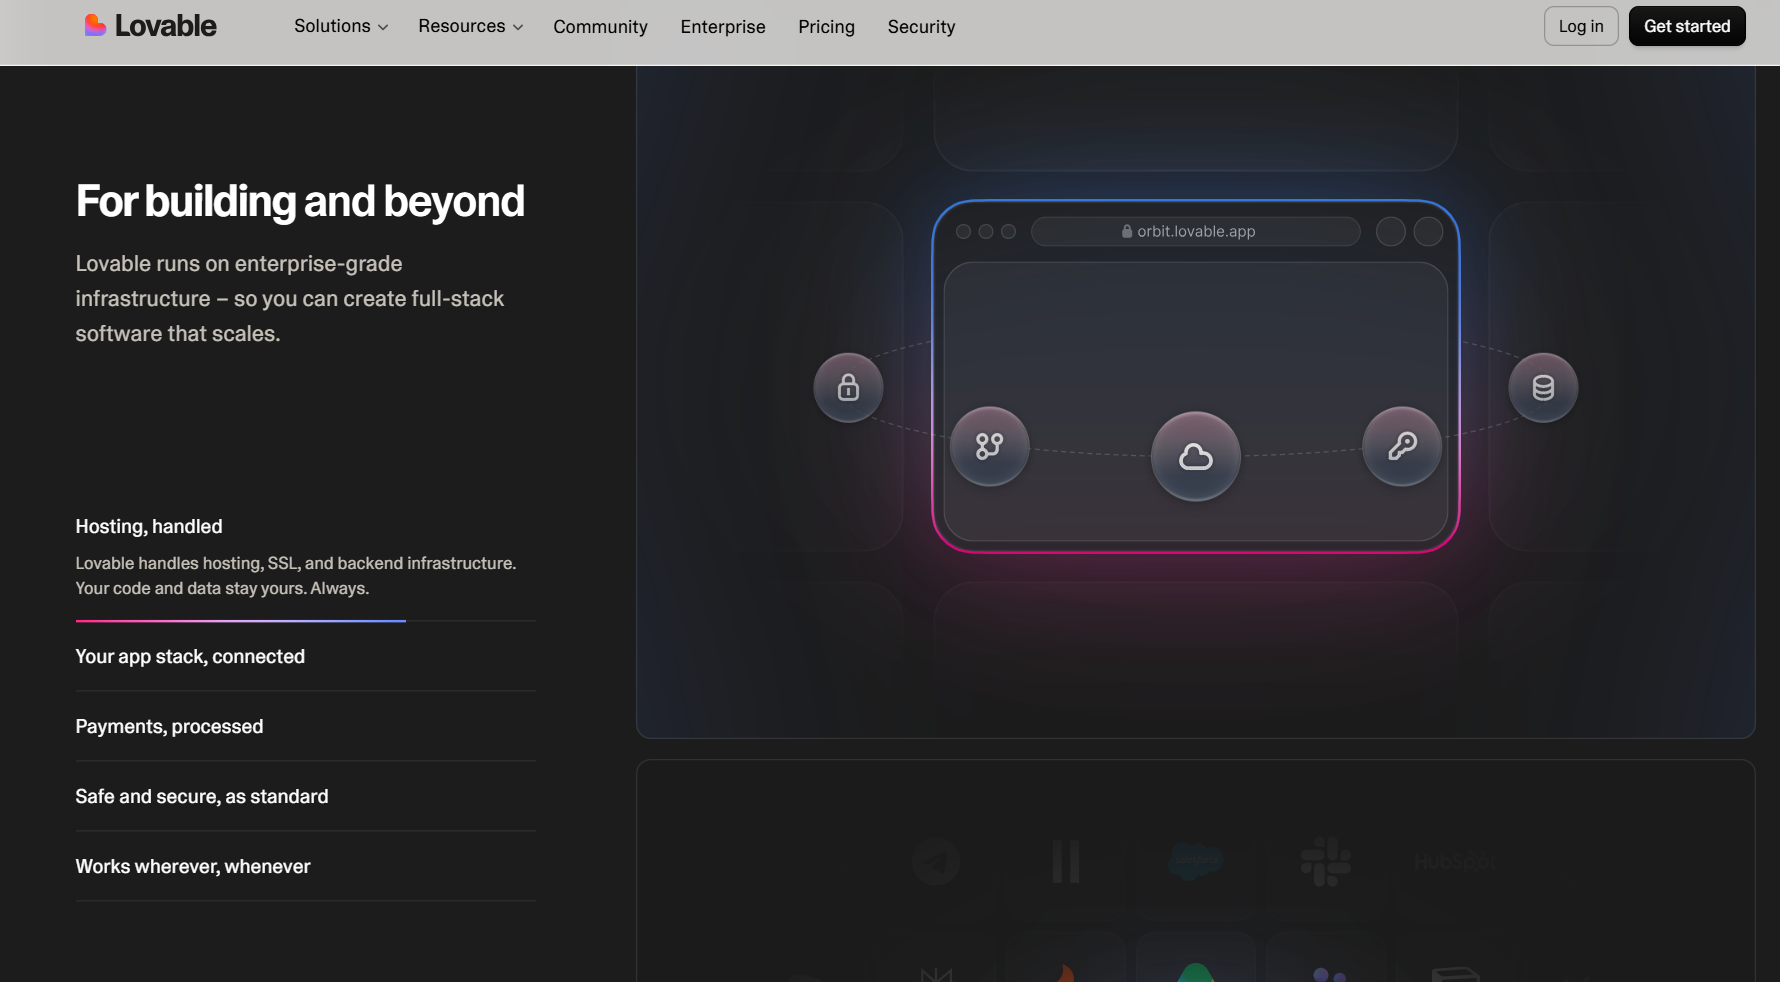Click the lock icon in the mock address bar
This screenshot has width=1780, height=982.
[1127, 231]
